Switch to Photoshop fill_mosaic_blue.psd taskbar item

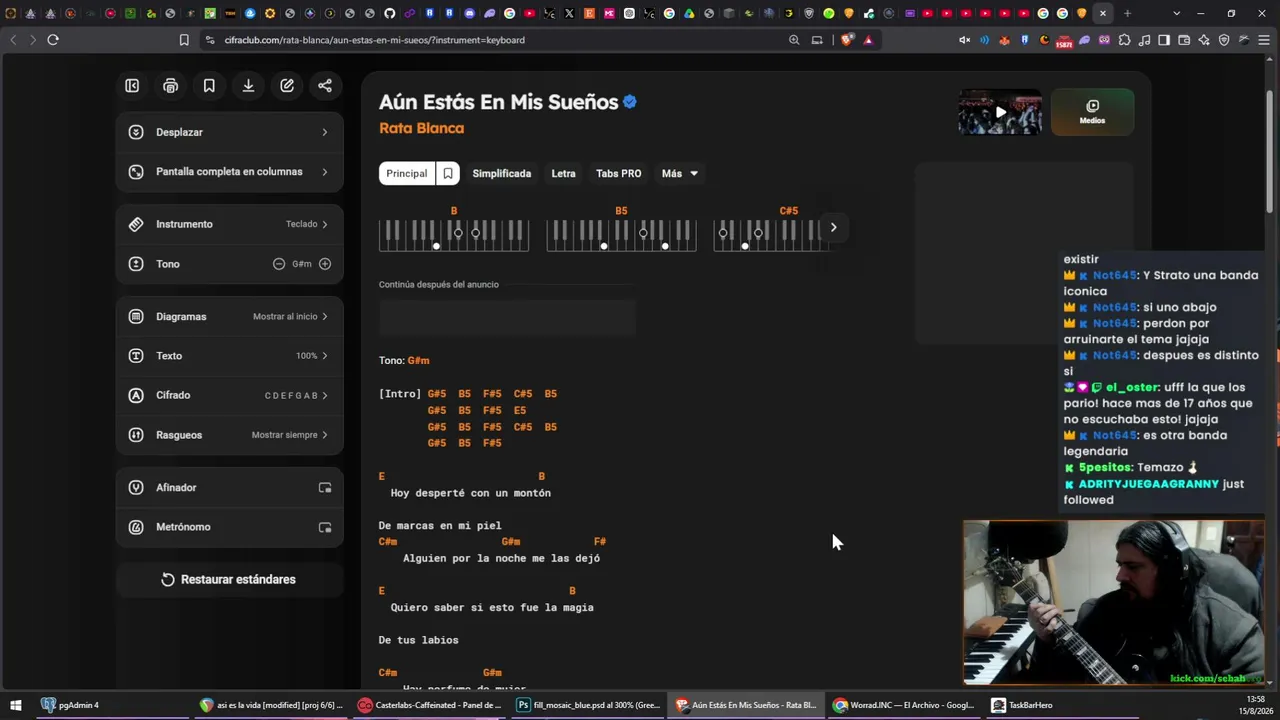(588, 705)
